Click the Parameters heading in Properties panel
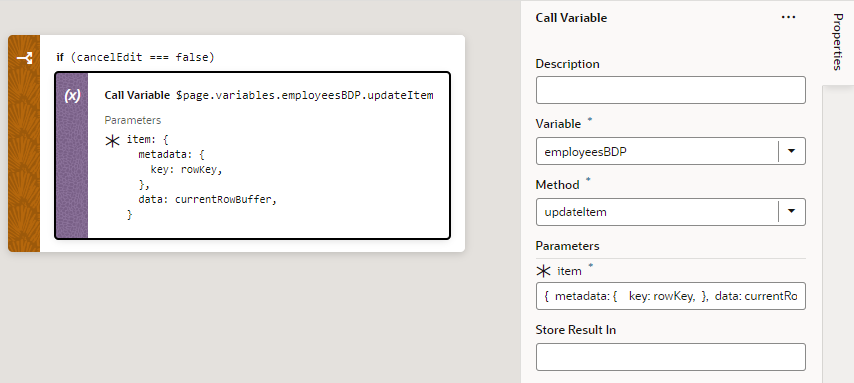 [568, 246]
